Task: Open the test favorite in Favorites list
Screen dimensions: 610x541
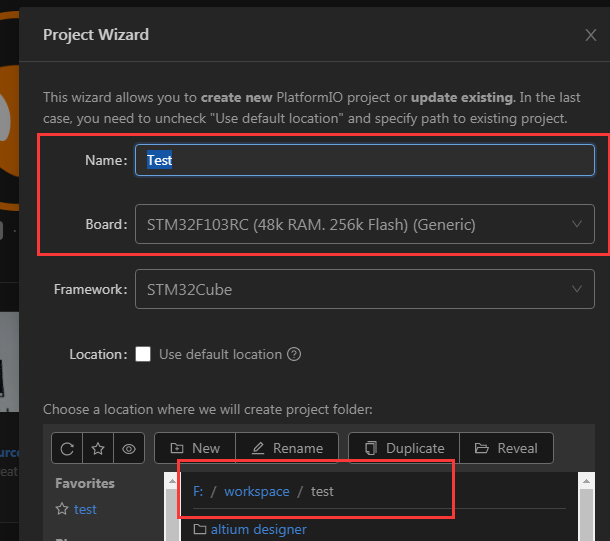Action: pos(85,509)
